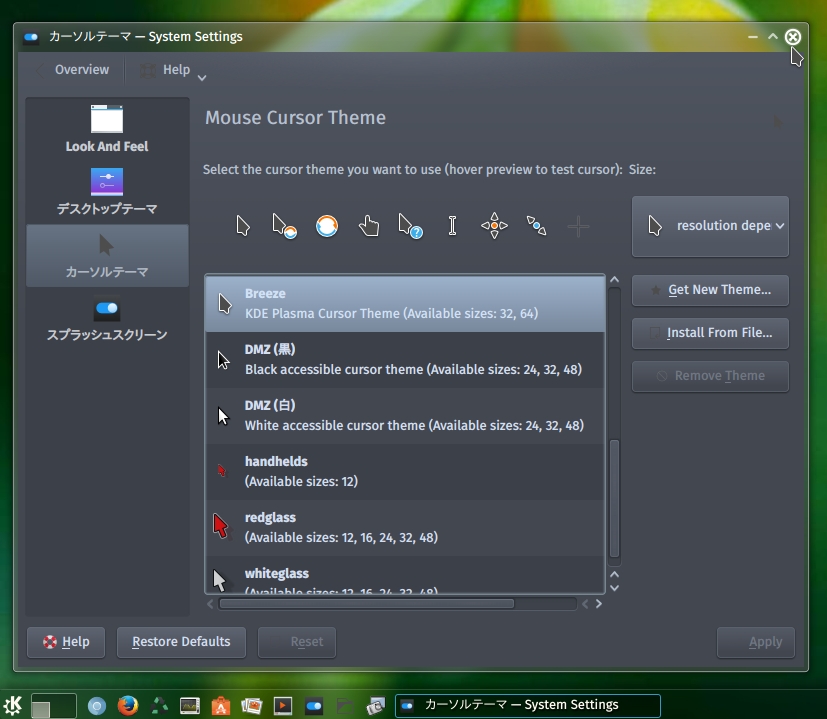This screenshot has height=719, width=827.
Task: Click Get New Theme button
Action: pos(710,290)
